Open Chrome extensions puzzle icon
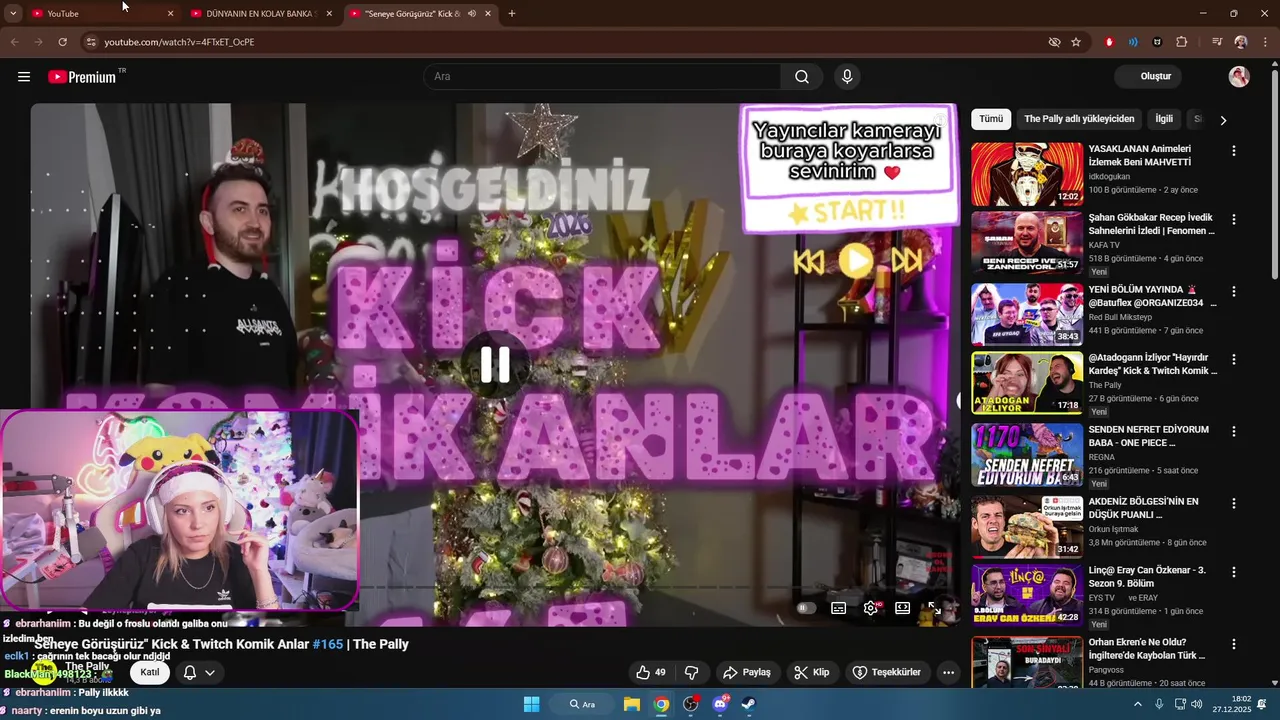This screenshot has width=1280, height=720. coord(1182,42)
